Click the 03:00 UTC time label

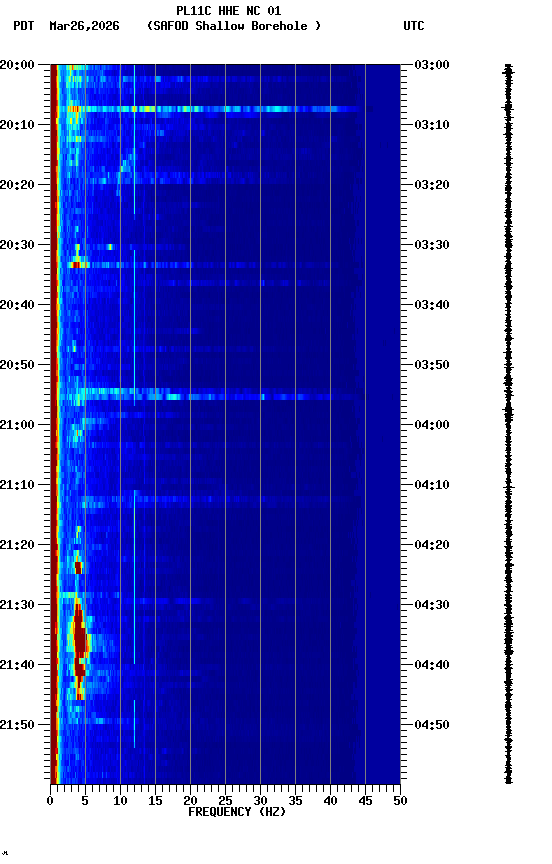tap(432, 65)
